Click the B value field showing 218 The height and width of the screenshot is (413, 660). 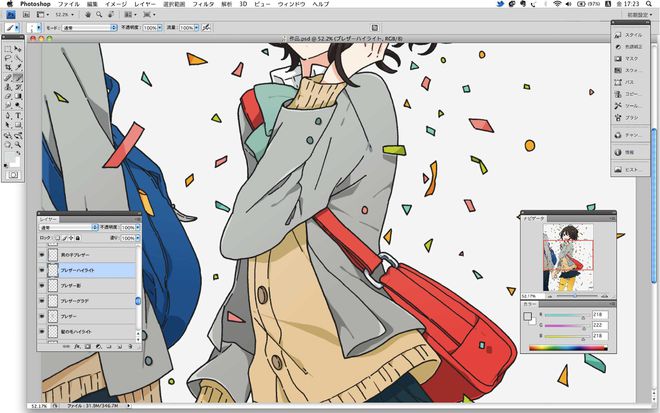coord(600,336)
